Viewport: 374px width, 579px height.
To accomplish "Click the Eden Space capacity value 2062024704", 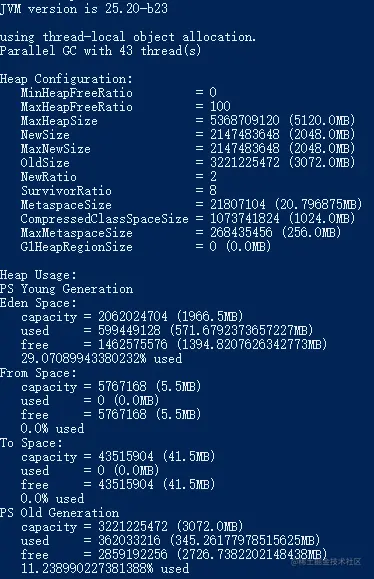I will 133,316.
